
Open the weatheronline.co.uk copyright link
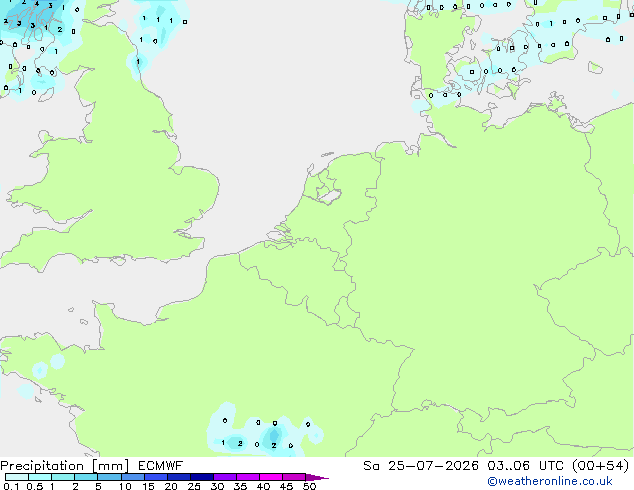[x=550, y=481]
